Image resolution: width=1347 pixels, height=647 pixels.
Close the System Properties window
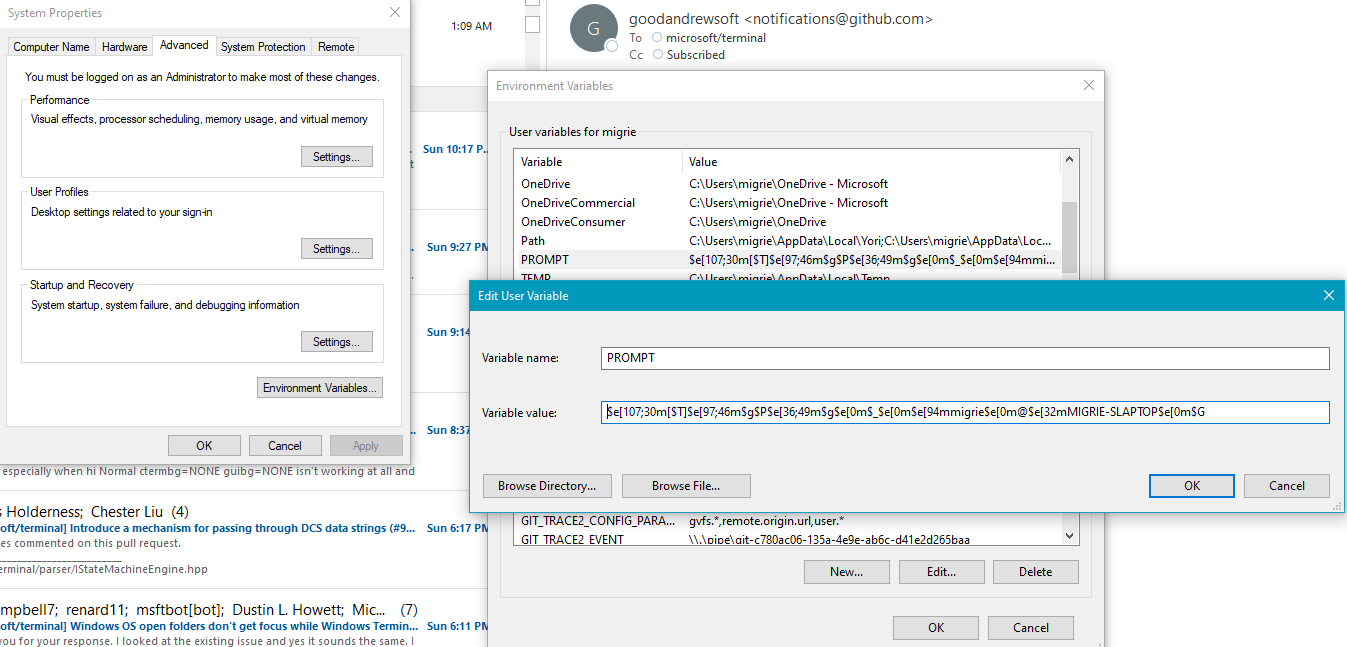[x=395, y=13]
